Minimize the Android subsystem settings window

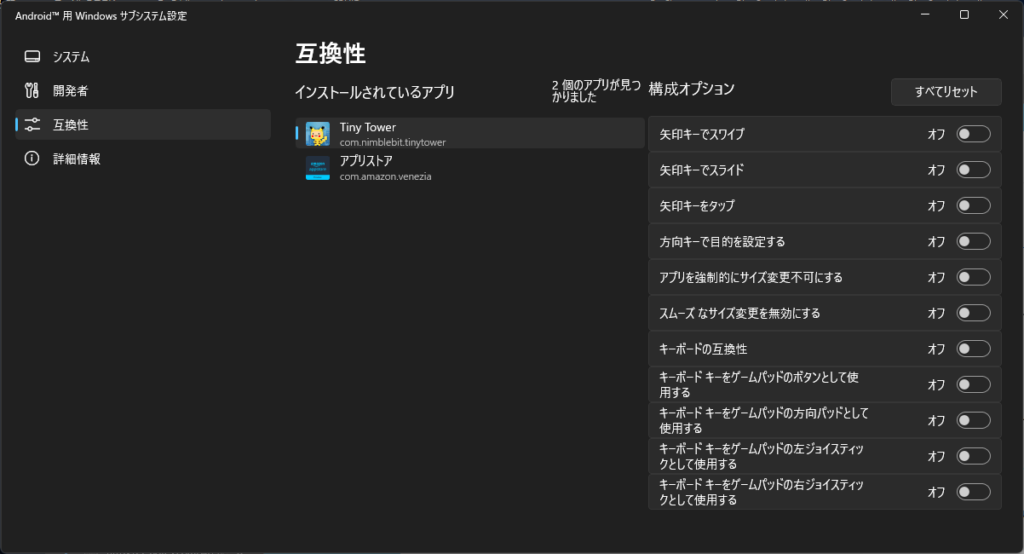(x=925, y=14)
